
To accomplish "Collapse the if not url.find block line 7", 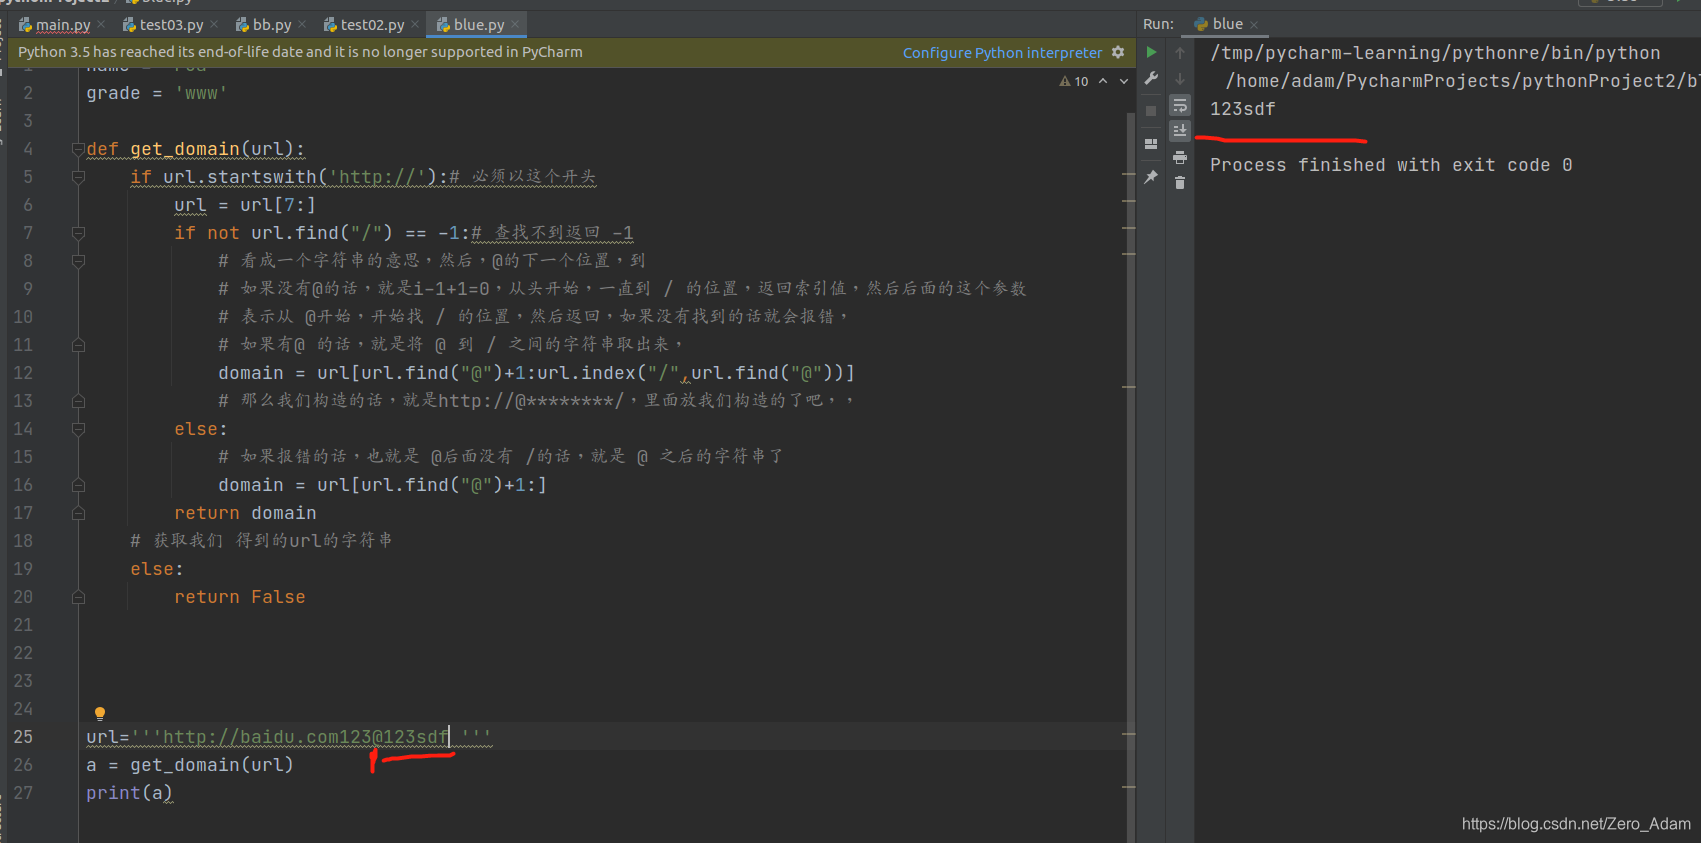I will click(x=78, y=233).
